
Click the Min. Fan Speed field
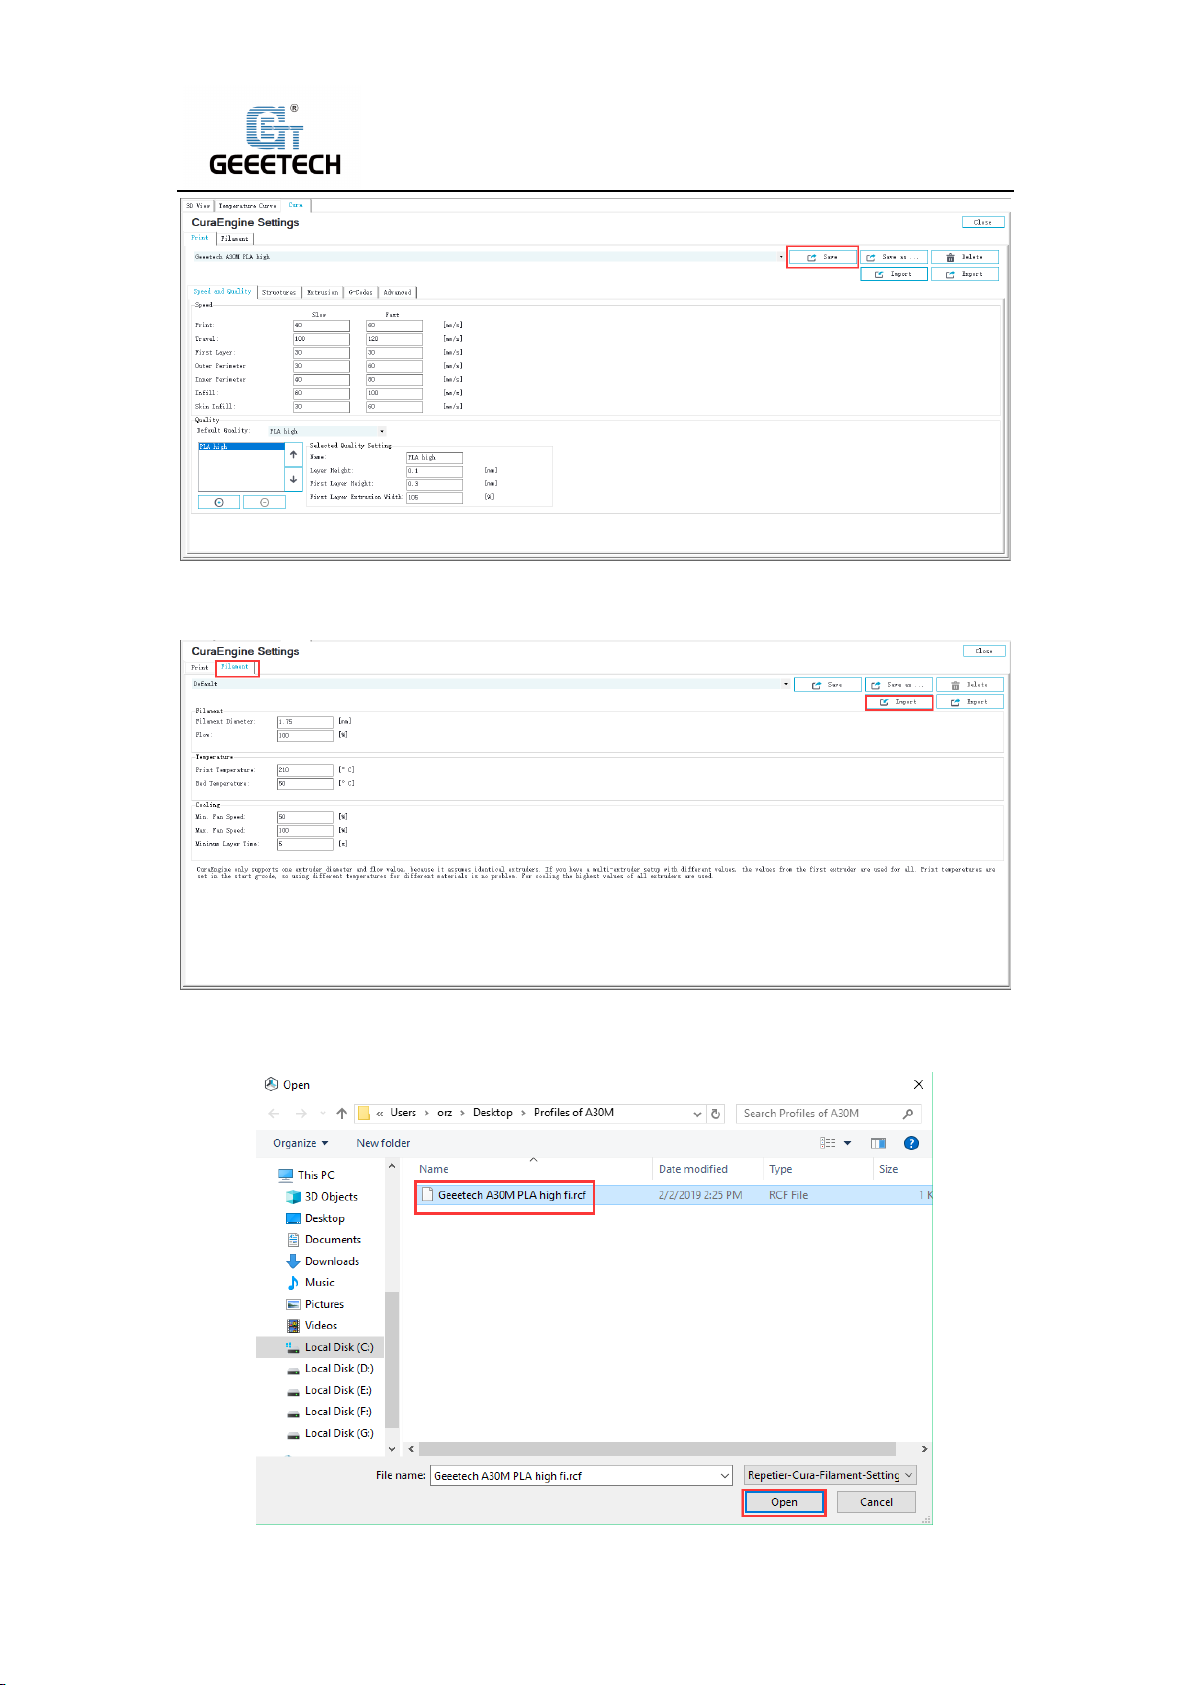click(305, 817)
